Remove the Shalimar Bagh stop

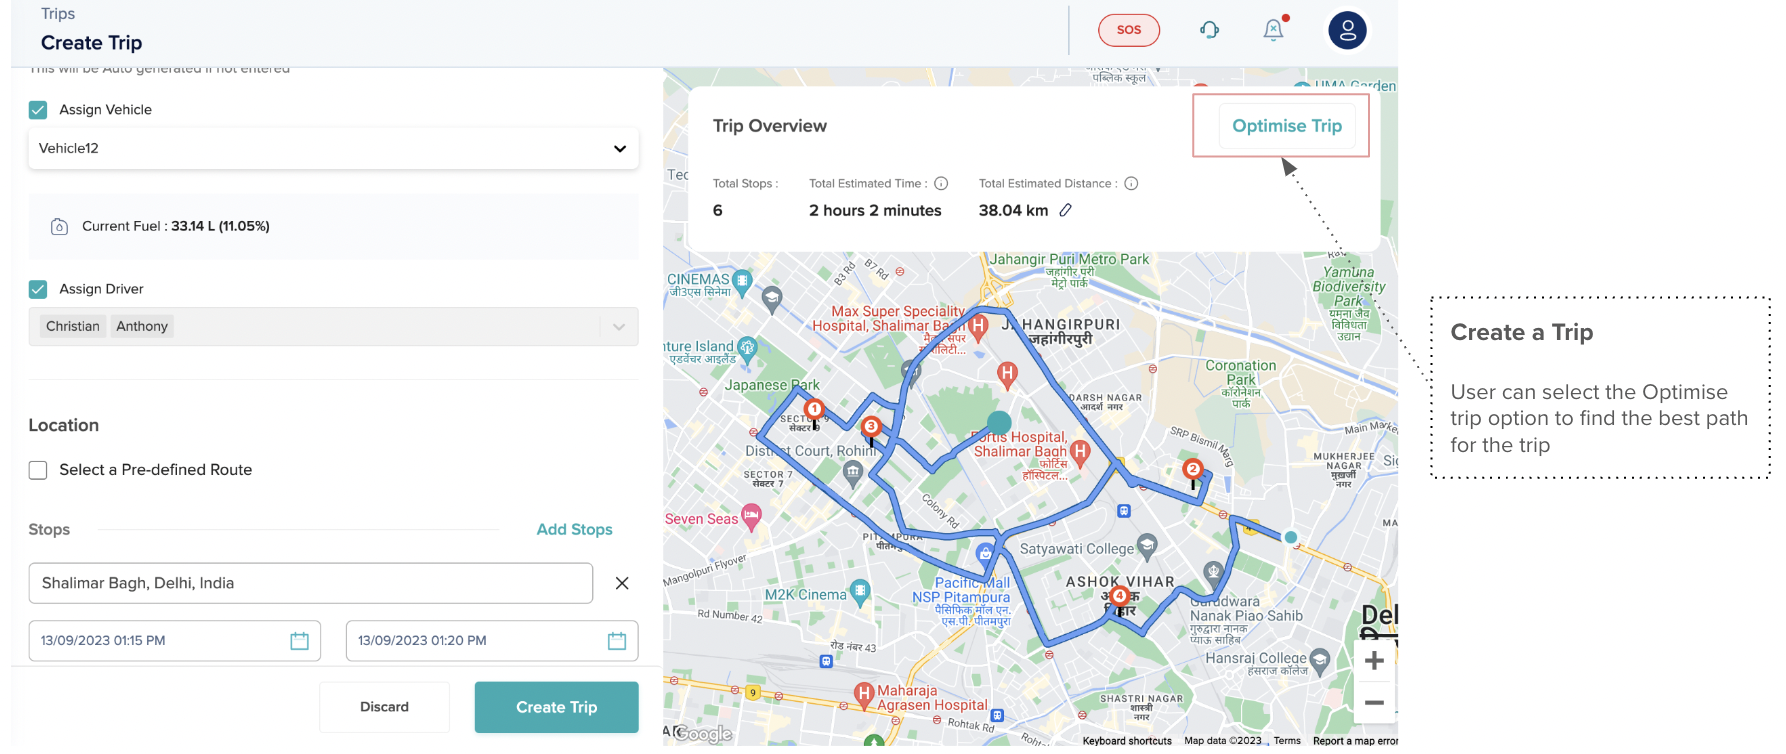(622, 583)
